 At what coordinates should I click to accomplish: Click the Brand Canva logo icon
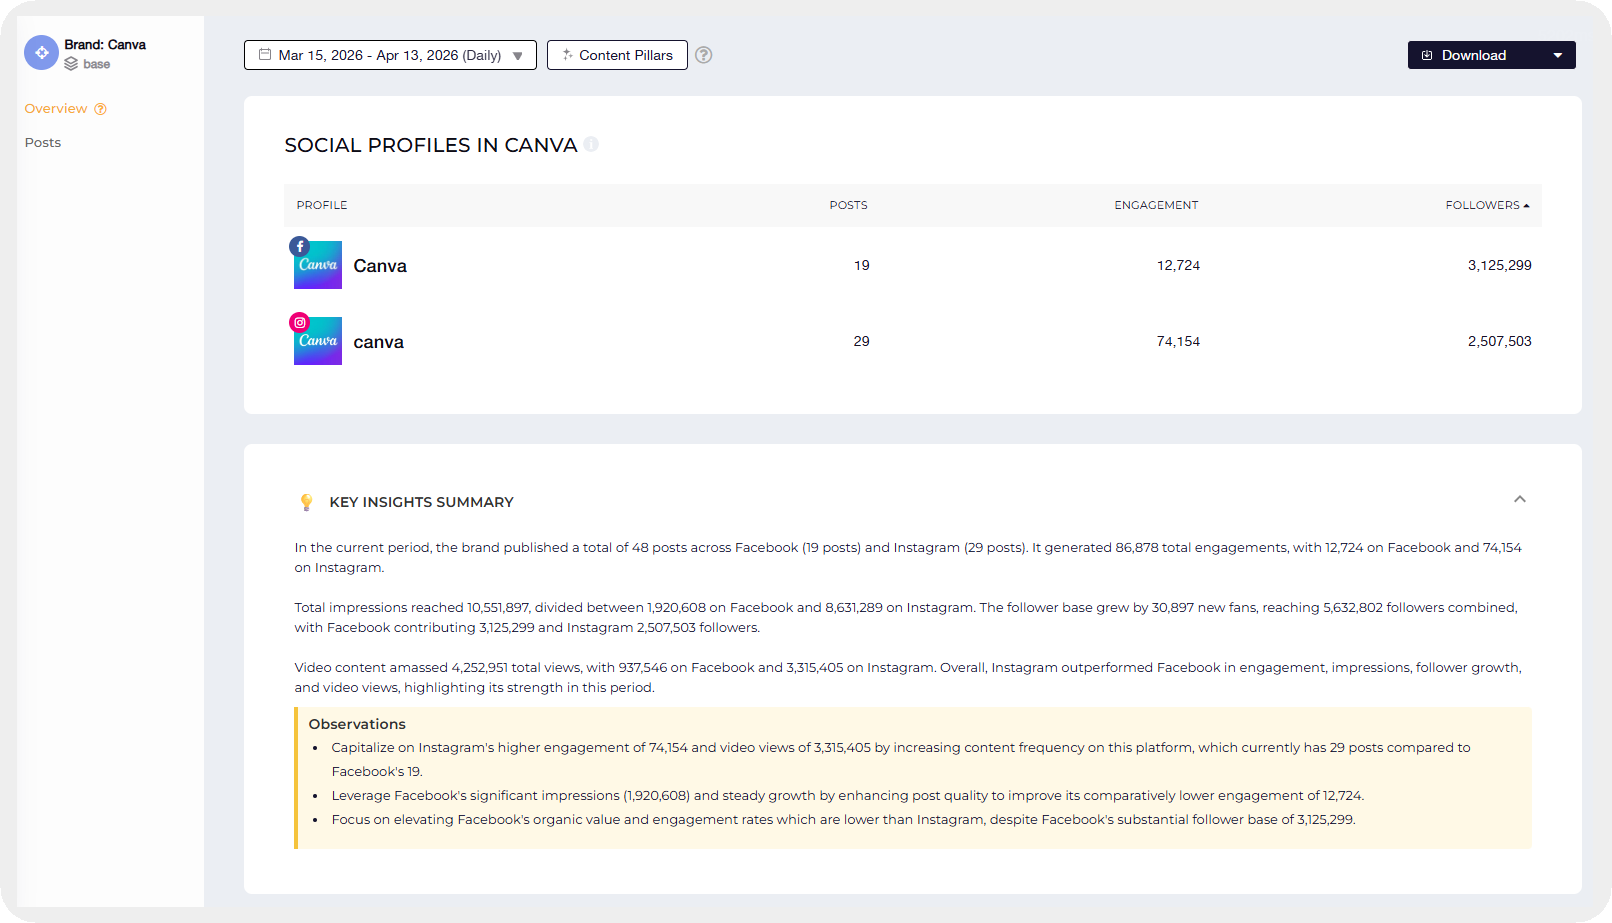[41, 52]
